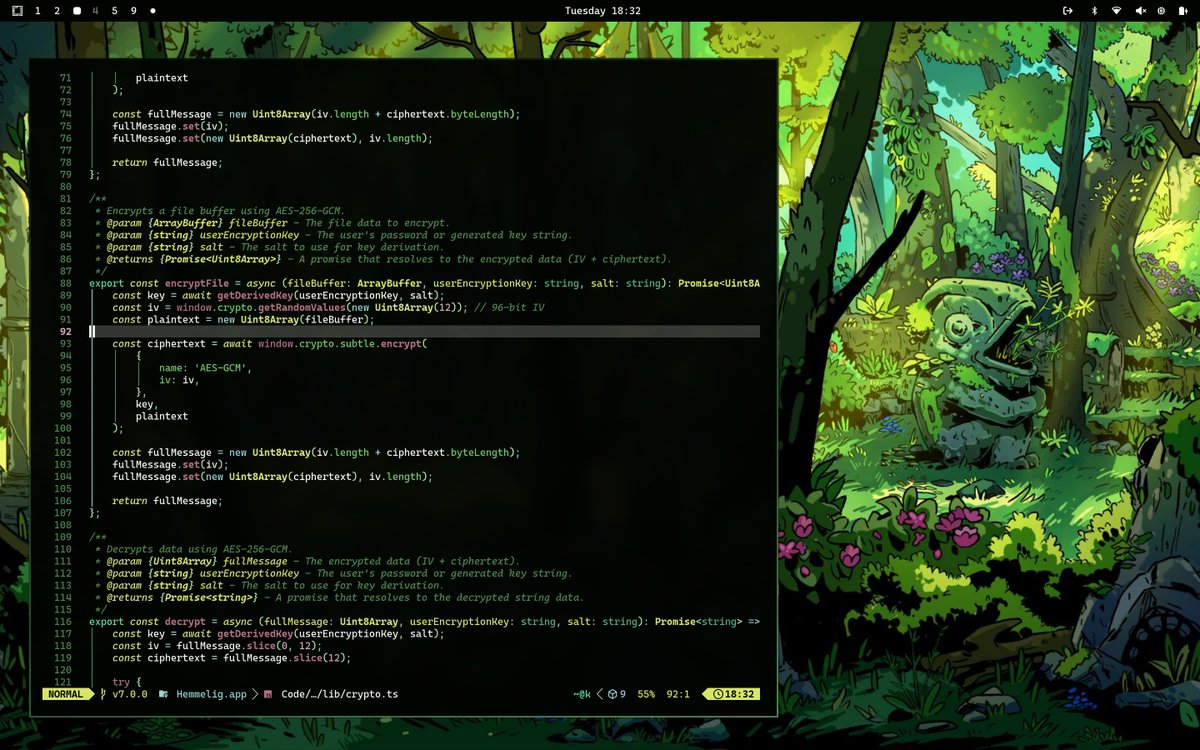Click 'return fullMessage;' on line 78
The height and width of the screenshot is (750, 1200).
[x=167, y=163]
